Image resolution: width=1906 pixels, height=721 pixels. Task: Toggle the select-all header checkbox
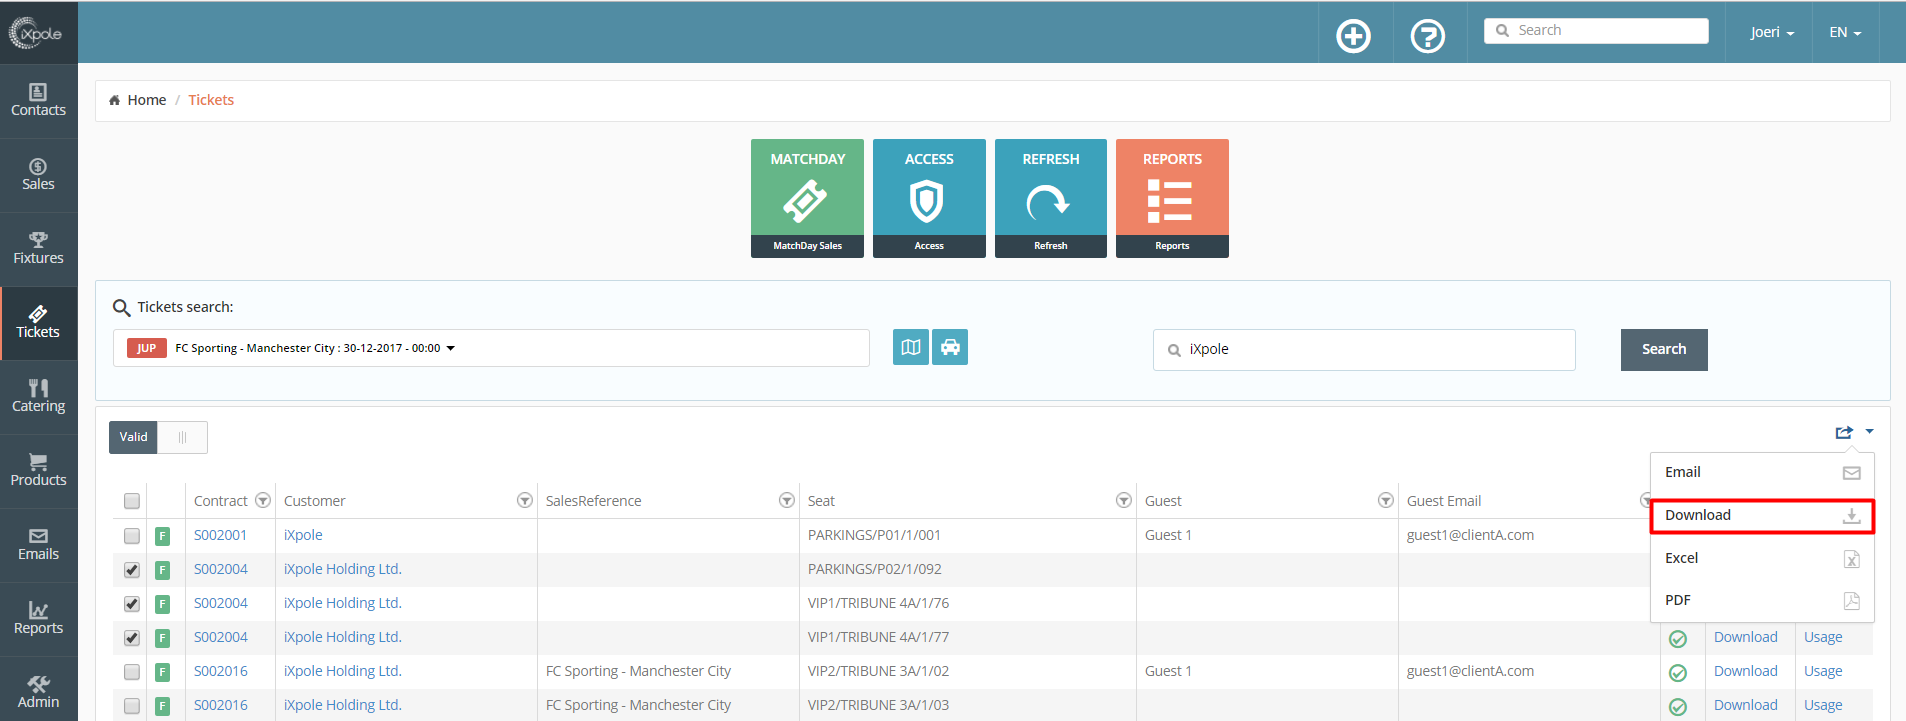(132, 501)
